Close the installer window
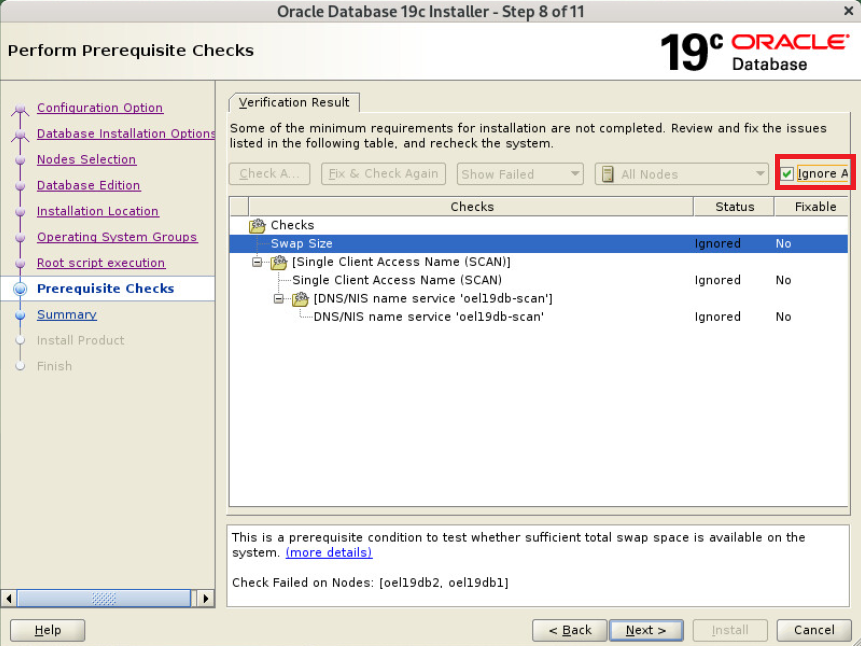861x646 pixels. click(x=848, y=11)
